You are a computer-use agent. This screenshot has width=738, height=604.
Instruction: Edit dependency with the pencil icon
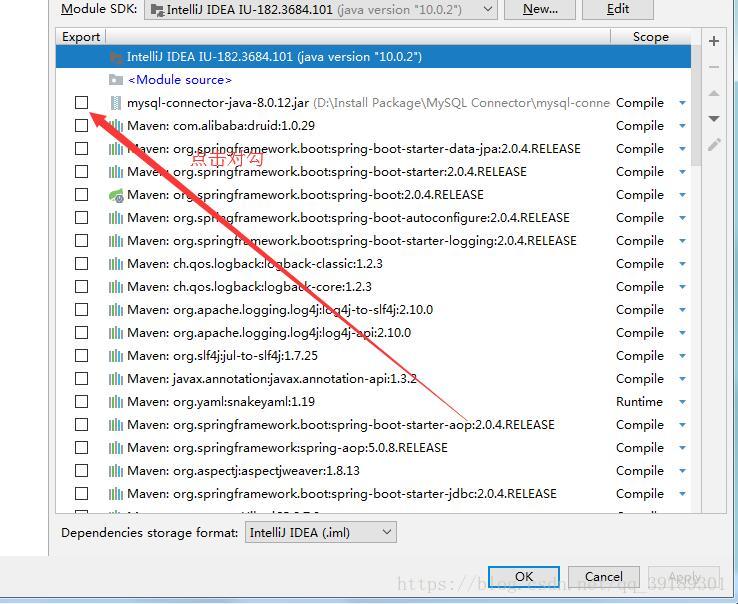714,145
